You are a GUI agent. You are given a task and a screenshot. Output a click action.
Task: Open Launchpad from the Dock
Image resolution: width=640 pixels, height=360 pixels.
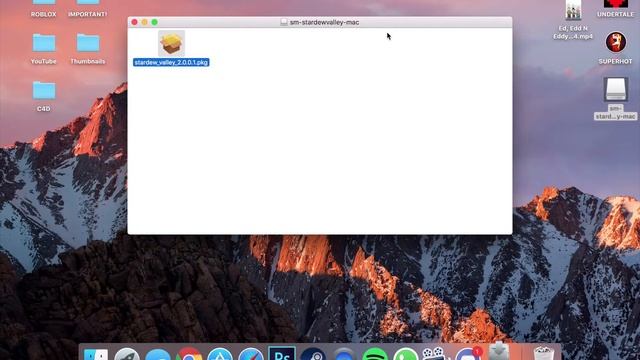(127, 354)
